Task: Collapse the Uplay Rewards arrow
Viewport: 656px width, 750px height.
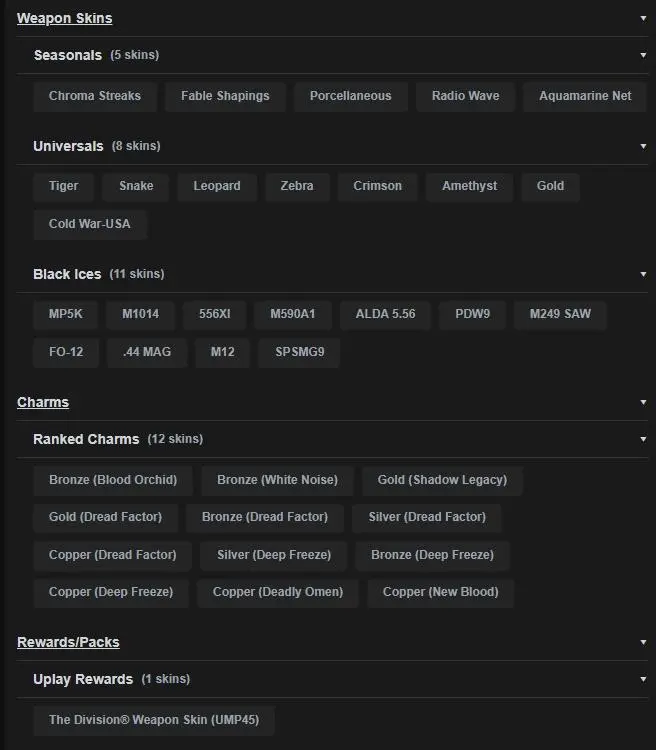Action: (x=643, y=679)
